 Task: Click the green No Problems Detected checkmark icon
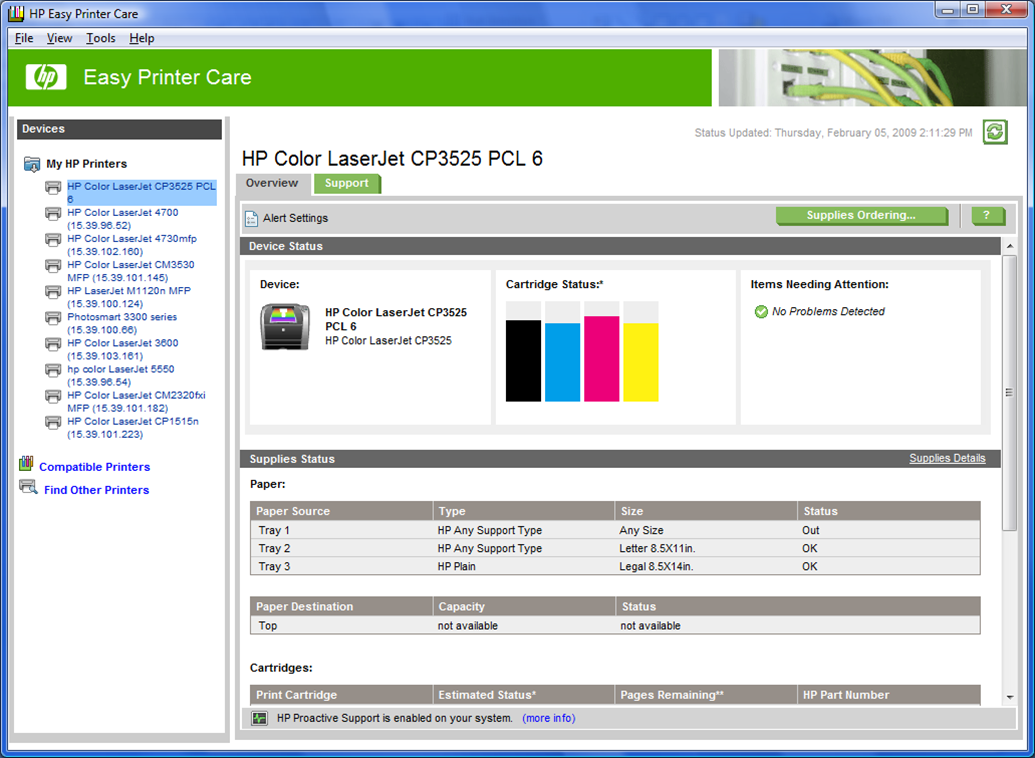point(761,312)
